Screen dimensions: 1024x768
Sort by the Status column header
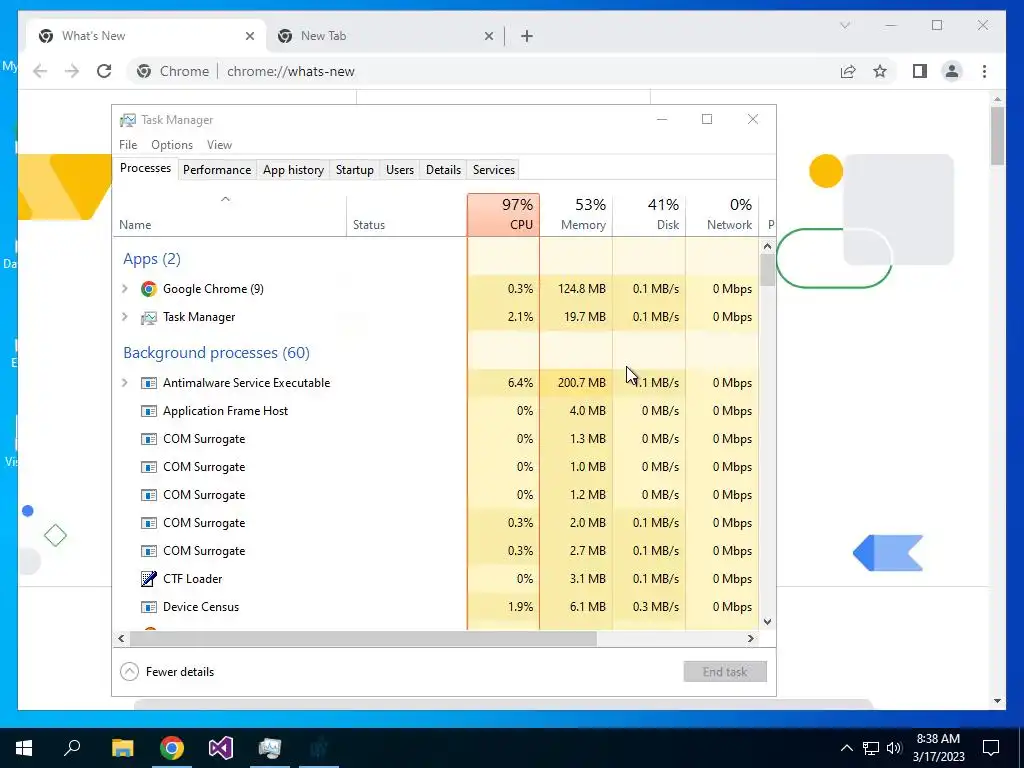click(x=407, y=215)
